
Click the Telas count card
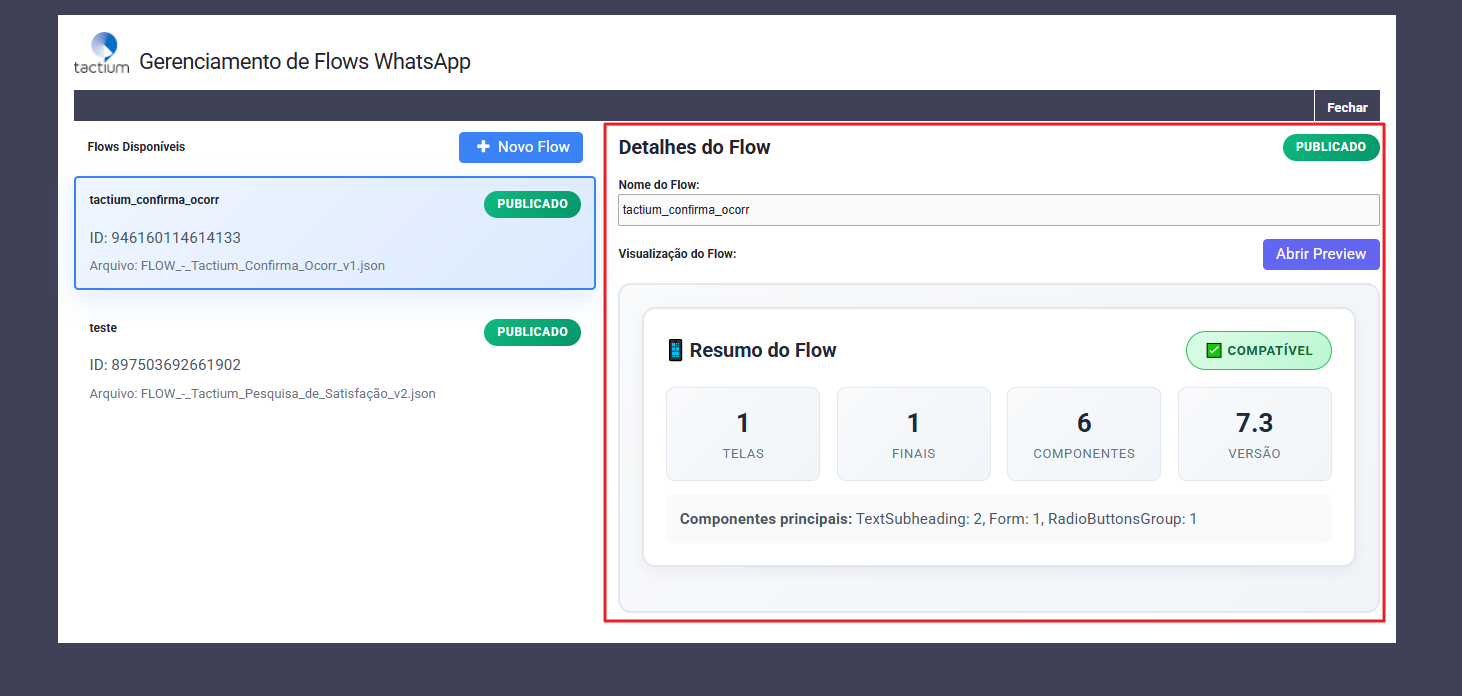pos(743,434)
